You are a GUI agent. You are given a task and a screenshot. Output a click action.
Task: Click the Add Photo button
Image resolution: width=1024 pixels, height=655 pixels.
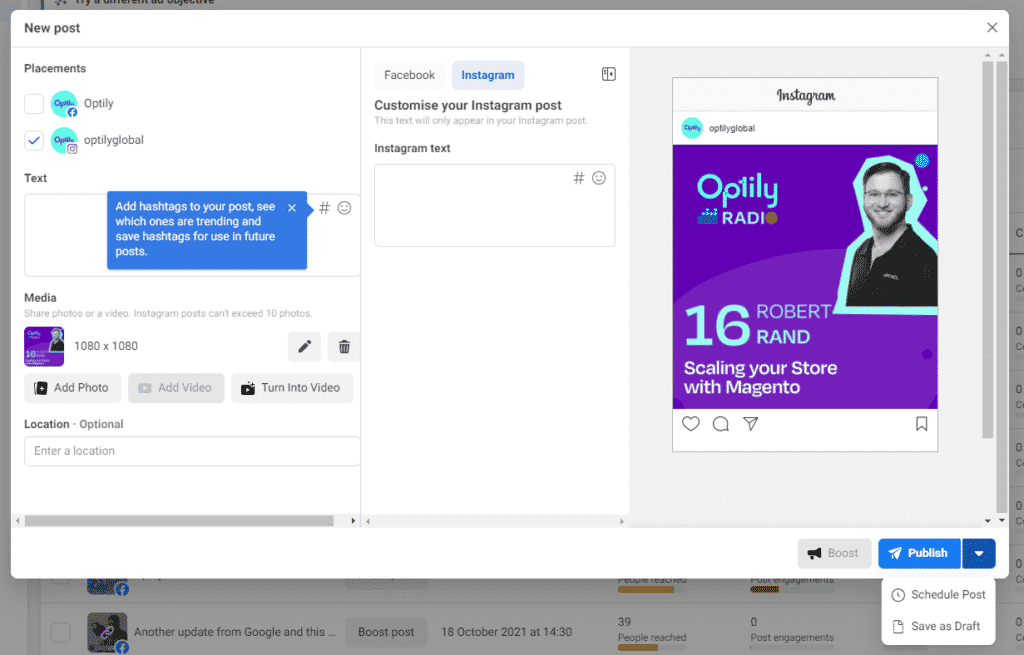pos(72,388)
